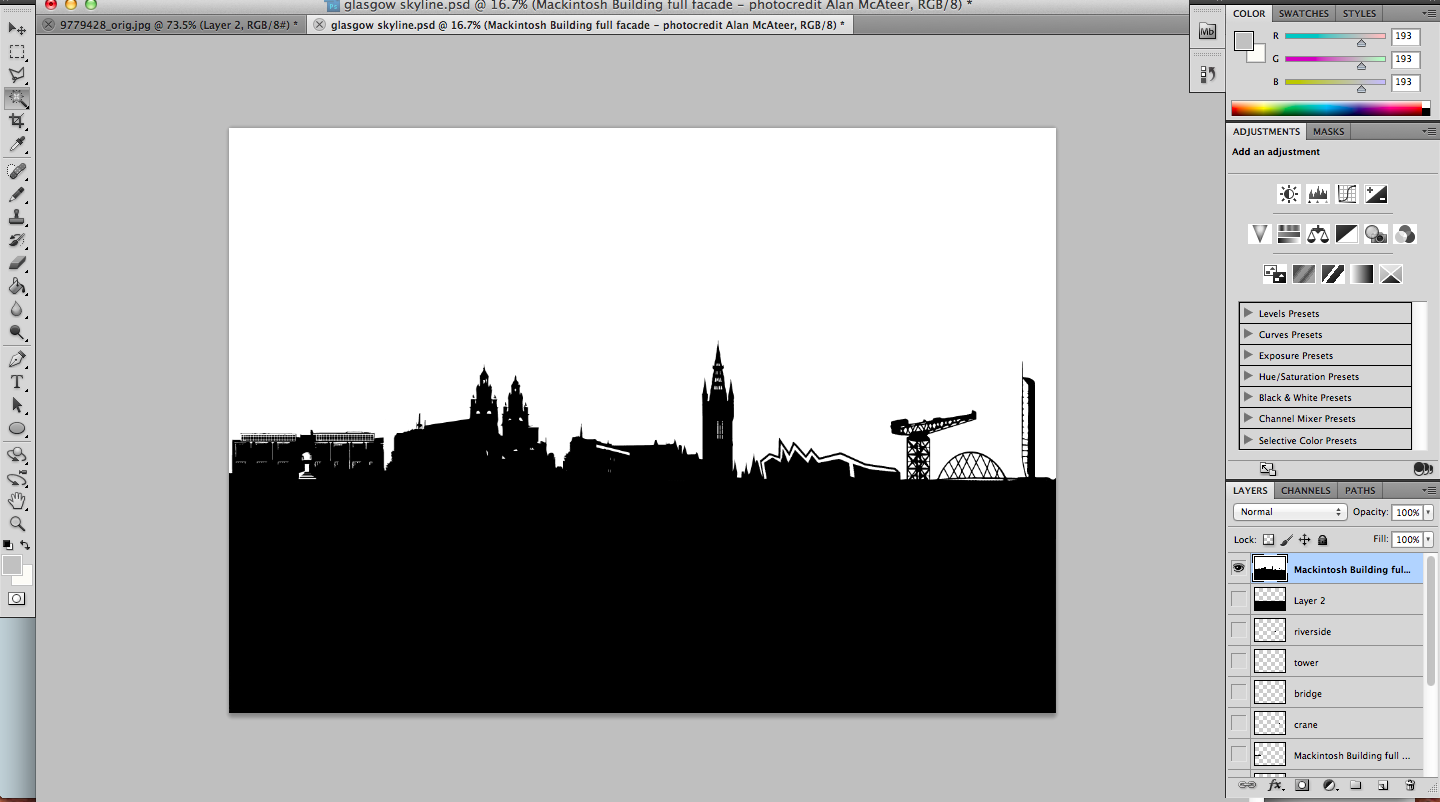Switch to the Channels tab

coord(1306,490)
